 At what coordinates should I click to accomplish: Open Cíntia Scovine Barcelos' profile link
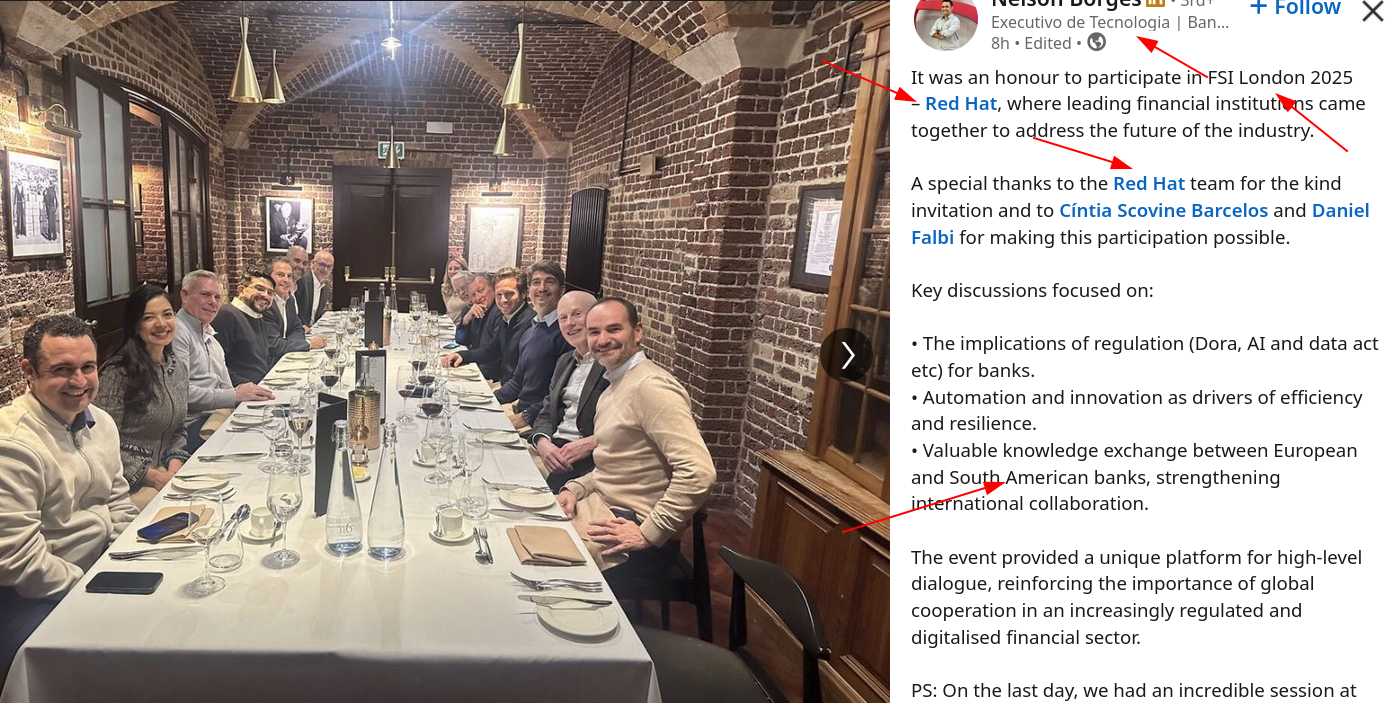pos(1164,211)
